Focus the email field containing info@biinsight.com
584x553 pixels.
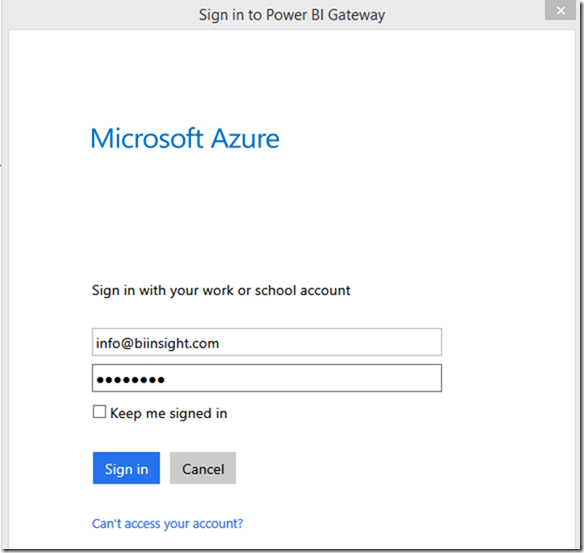267,342
